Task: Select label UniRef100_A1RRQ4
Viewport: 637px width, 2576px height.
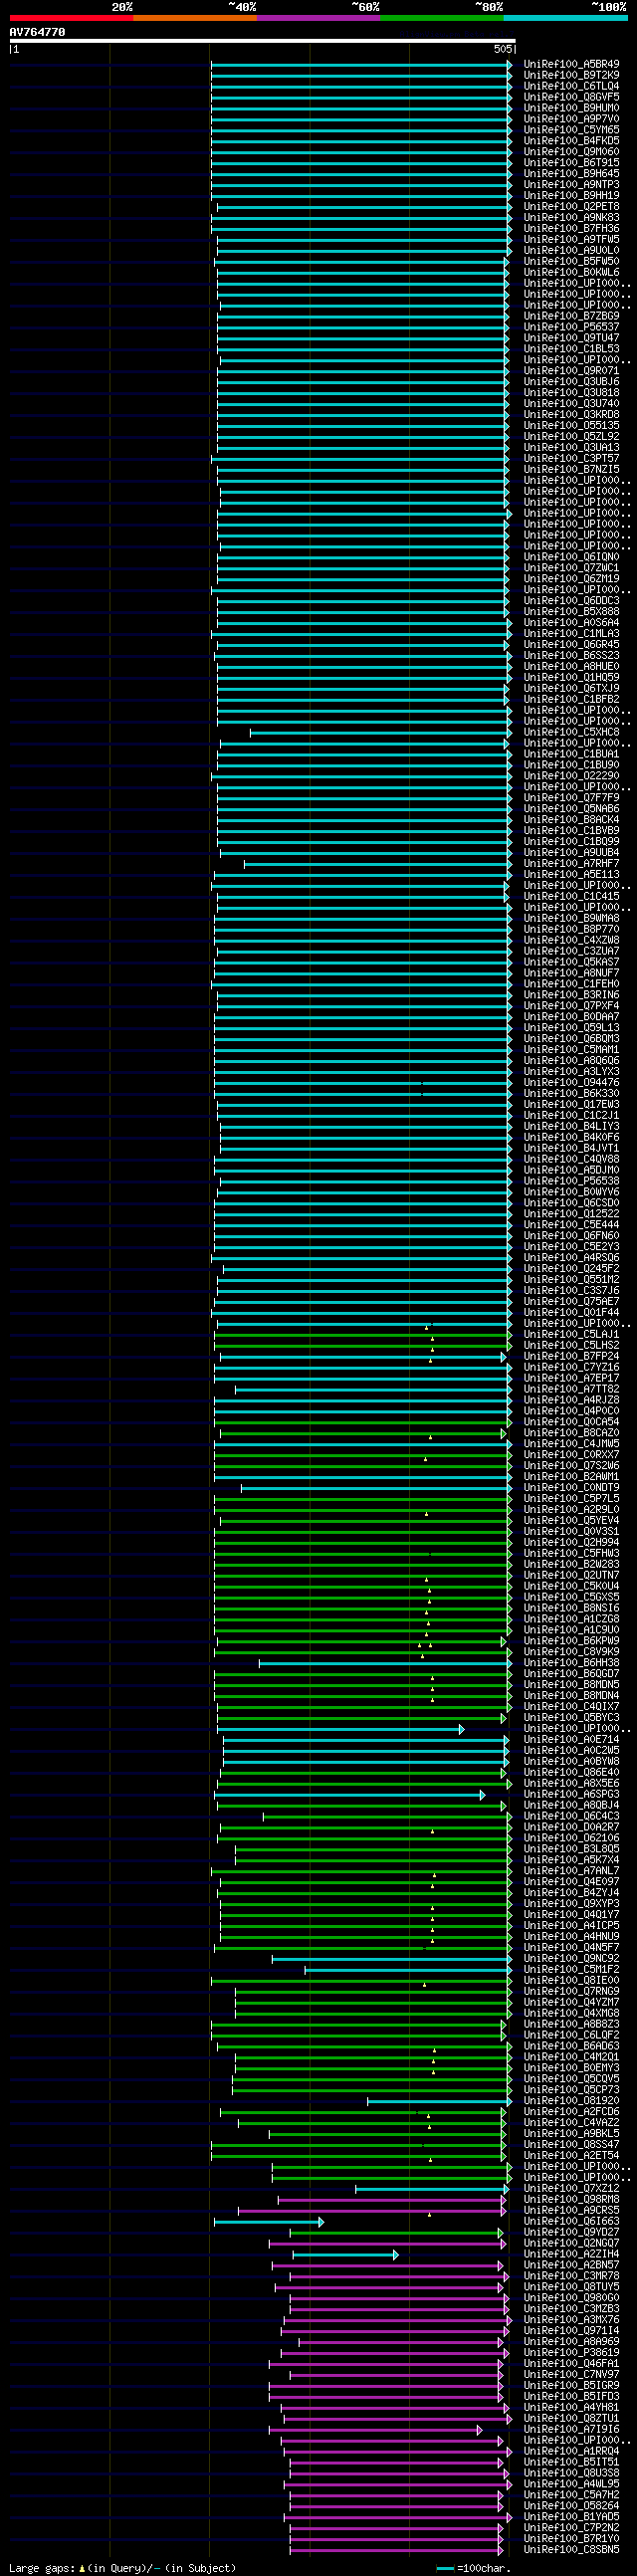Action: tap(571, 2450)
